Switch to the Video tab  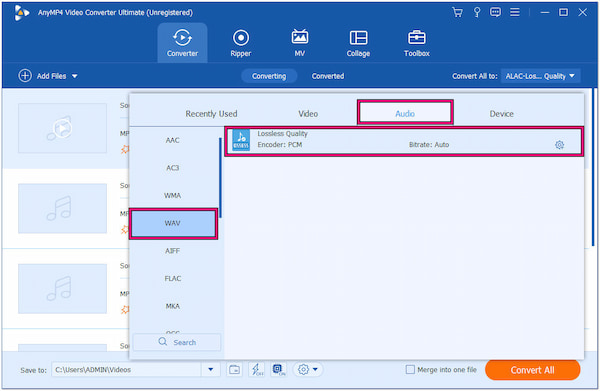pyautogui.click(x=308, y=114)
